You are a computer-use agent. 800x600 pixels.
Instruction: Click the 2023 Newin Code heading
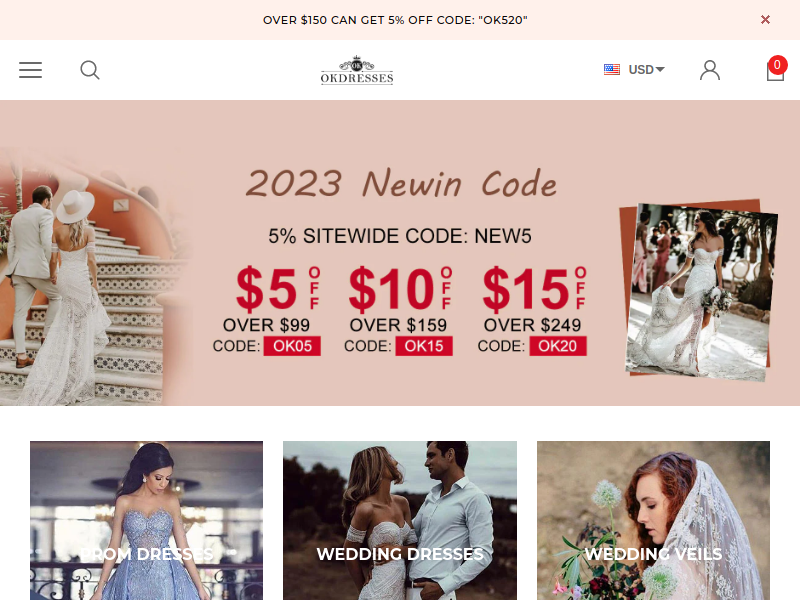click(401, 184)
